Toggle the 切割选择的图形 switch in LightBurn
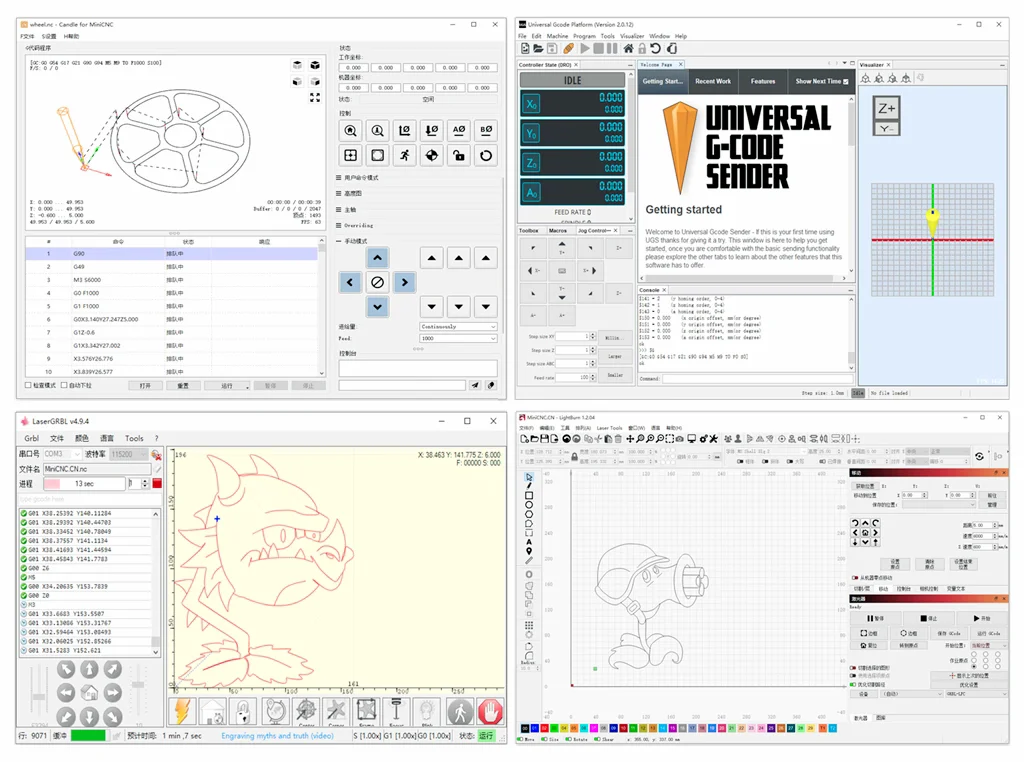1024x762 pixels. [853, 668]
